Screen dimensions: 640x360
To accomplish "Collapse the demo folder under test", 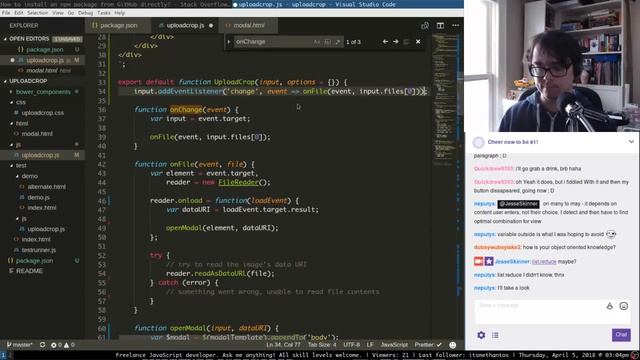I will (29, 176).
